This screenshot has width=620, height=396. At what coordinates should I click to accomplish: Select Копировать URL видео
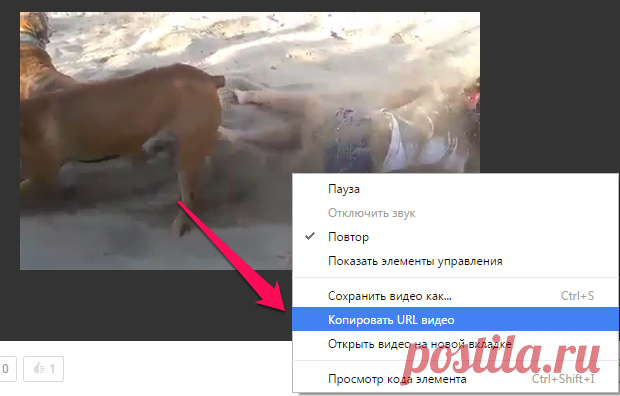[456, 319]
